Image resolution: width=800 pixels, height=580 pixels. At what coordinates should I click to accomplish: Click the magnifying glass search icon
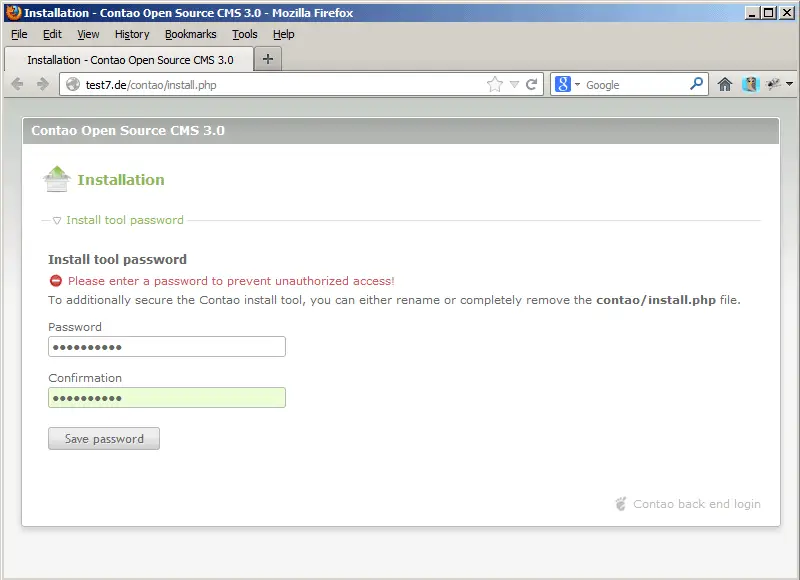(696, 84)
